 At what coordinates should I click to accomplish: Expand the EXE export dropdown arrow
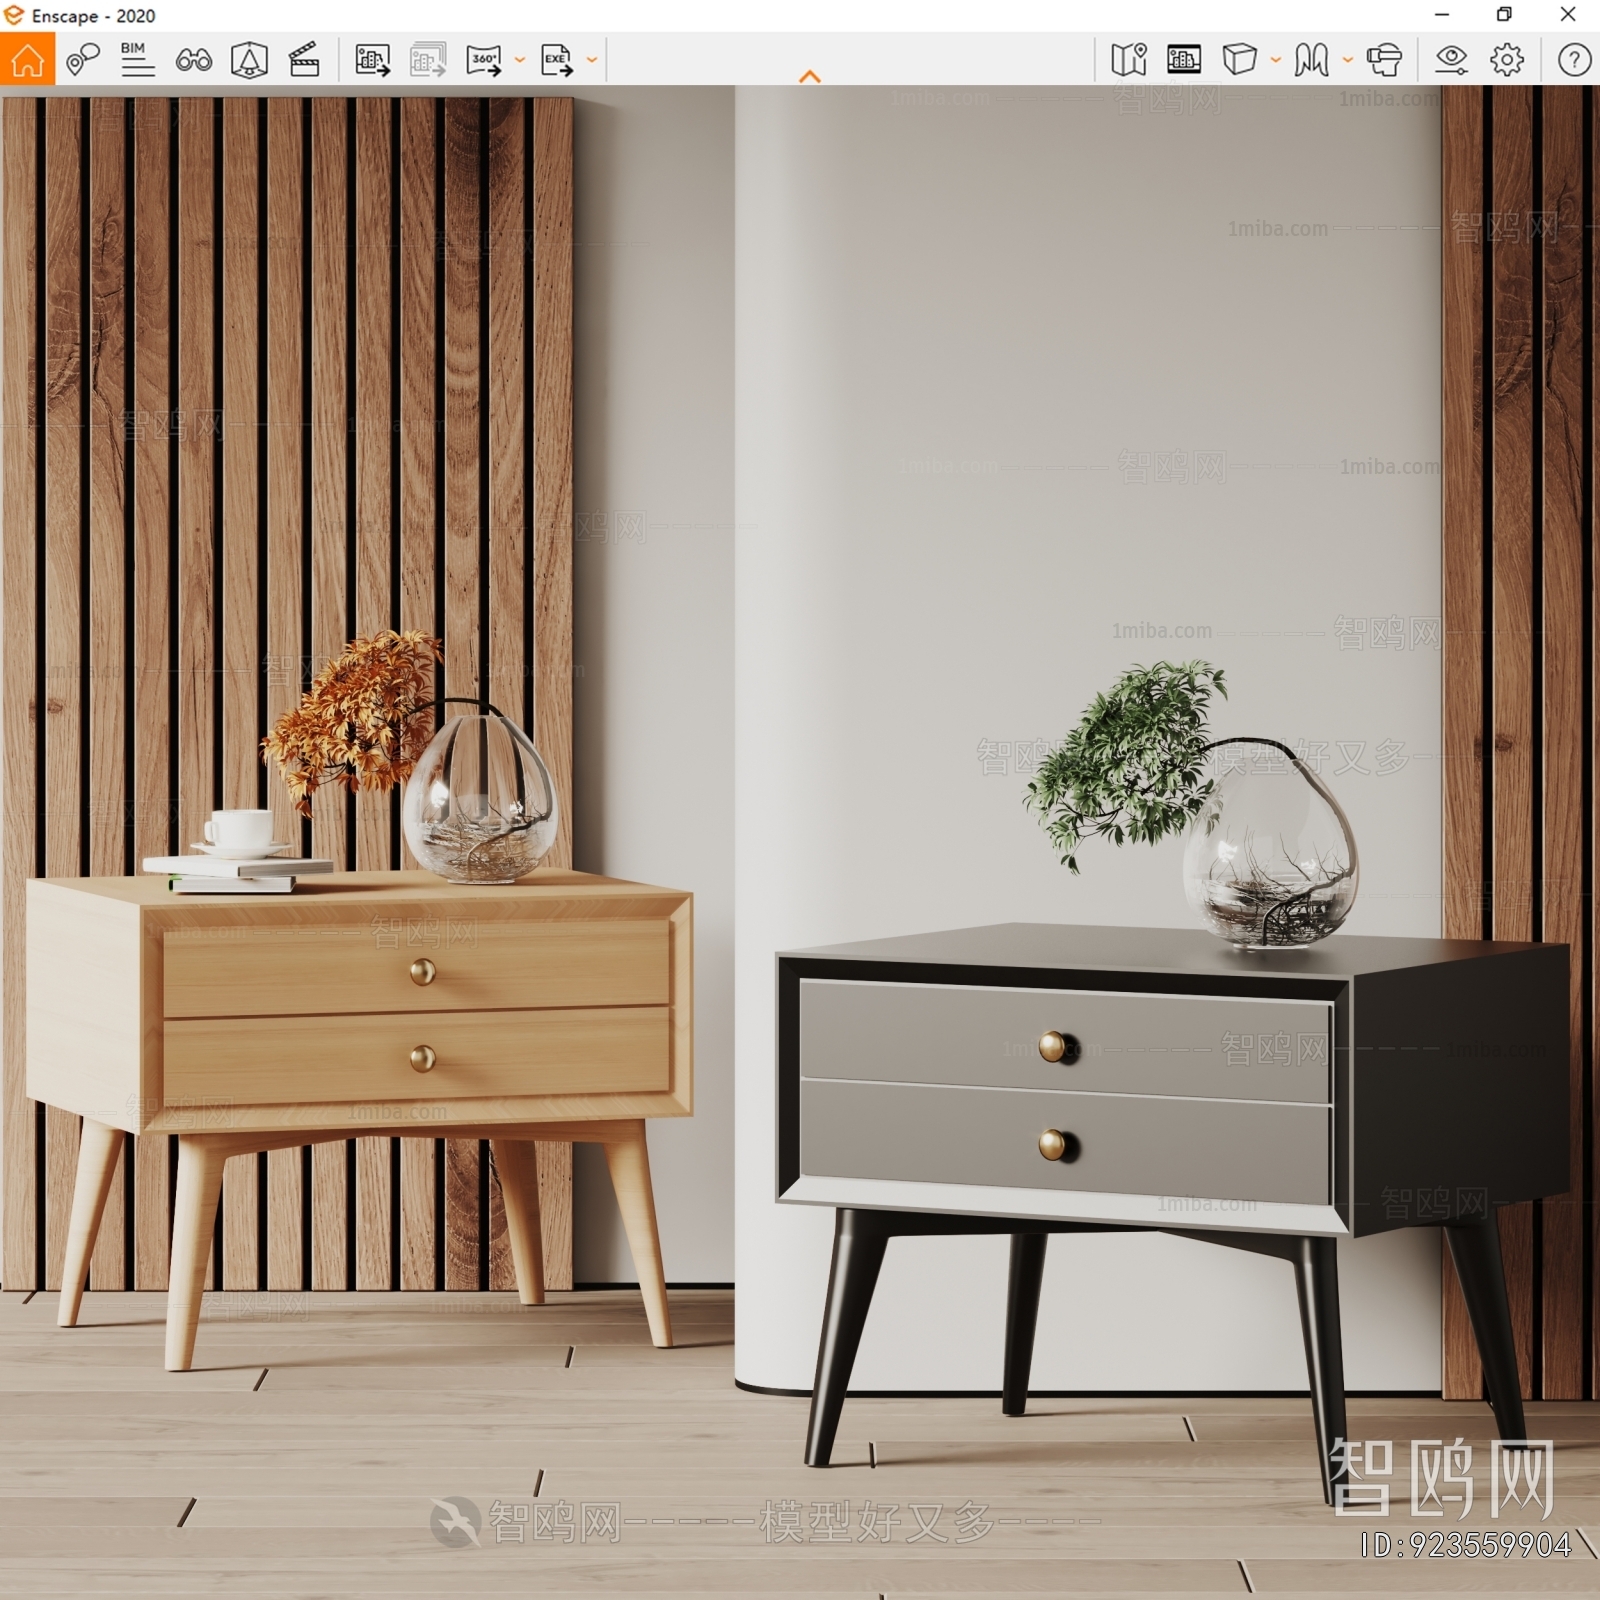pyautogui.click(x=592, y=60)
